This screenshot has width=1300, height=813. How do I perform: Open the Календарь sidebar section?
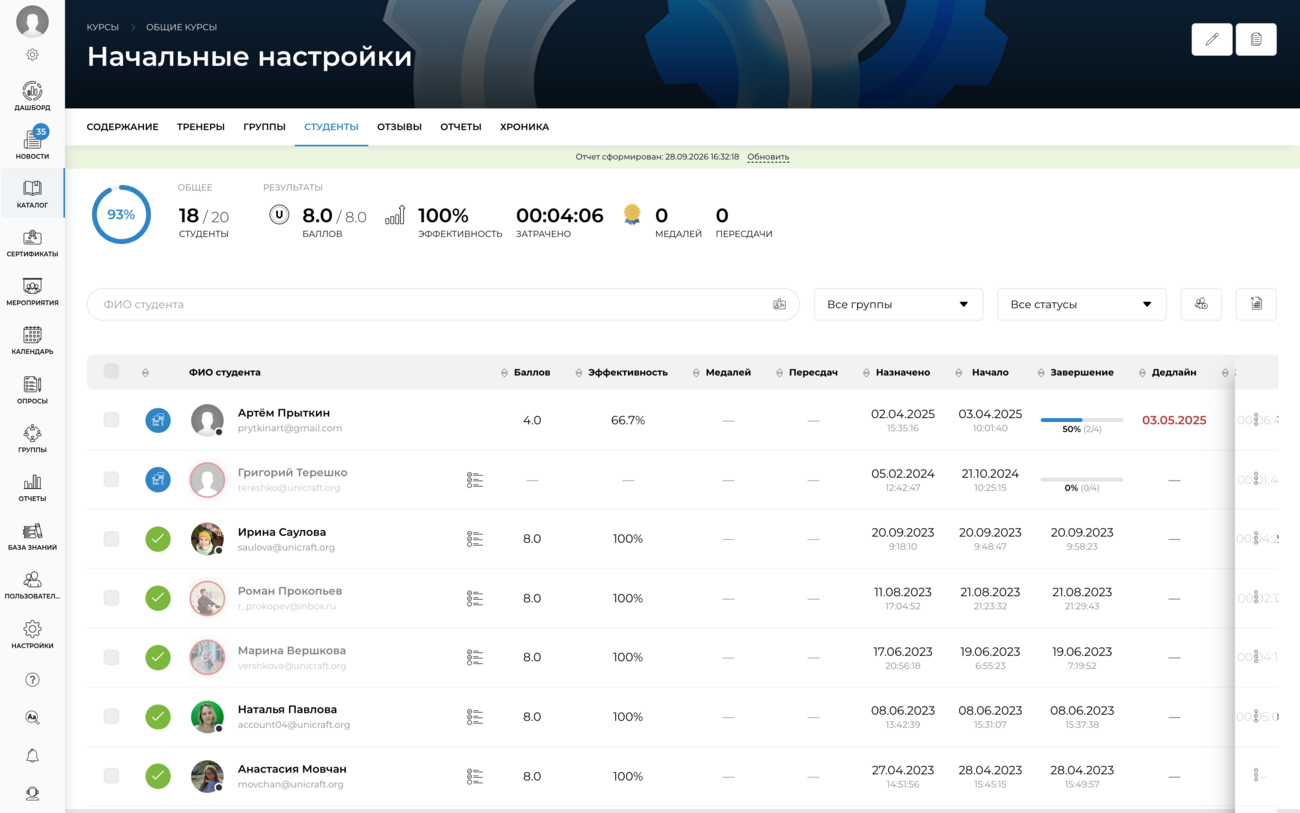pos(32,340)
